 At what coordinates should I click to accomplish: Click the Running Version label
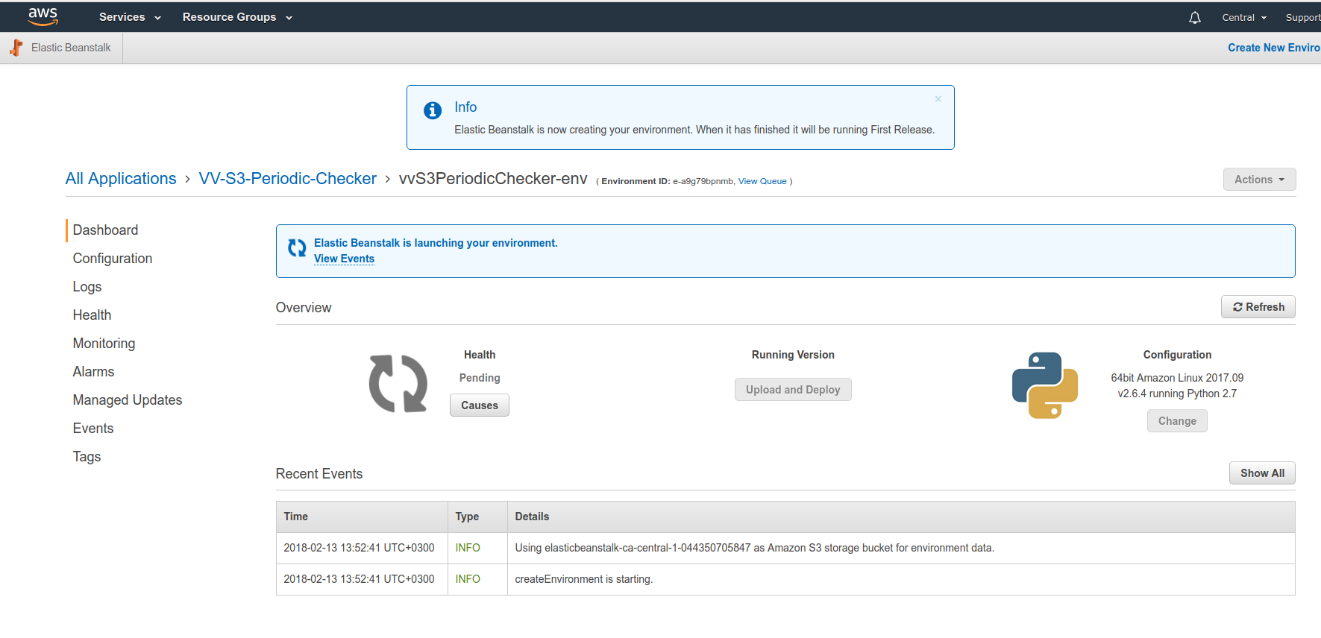click(793, 355)
